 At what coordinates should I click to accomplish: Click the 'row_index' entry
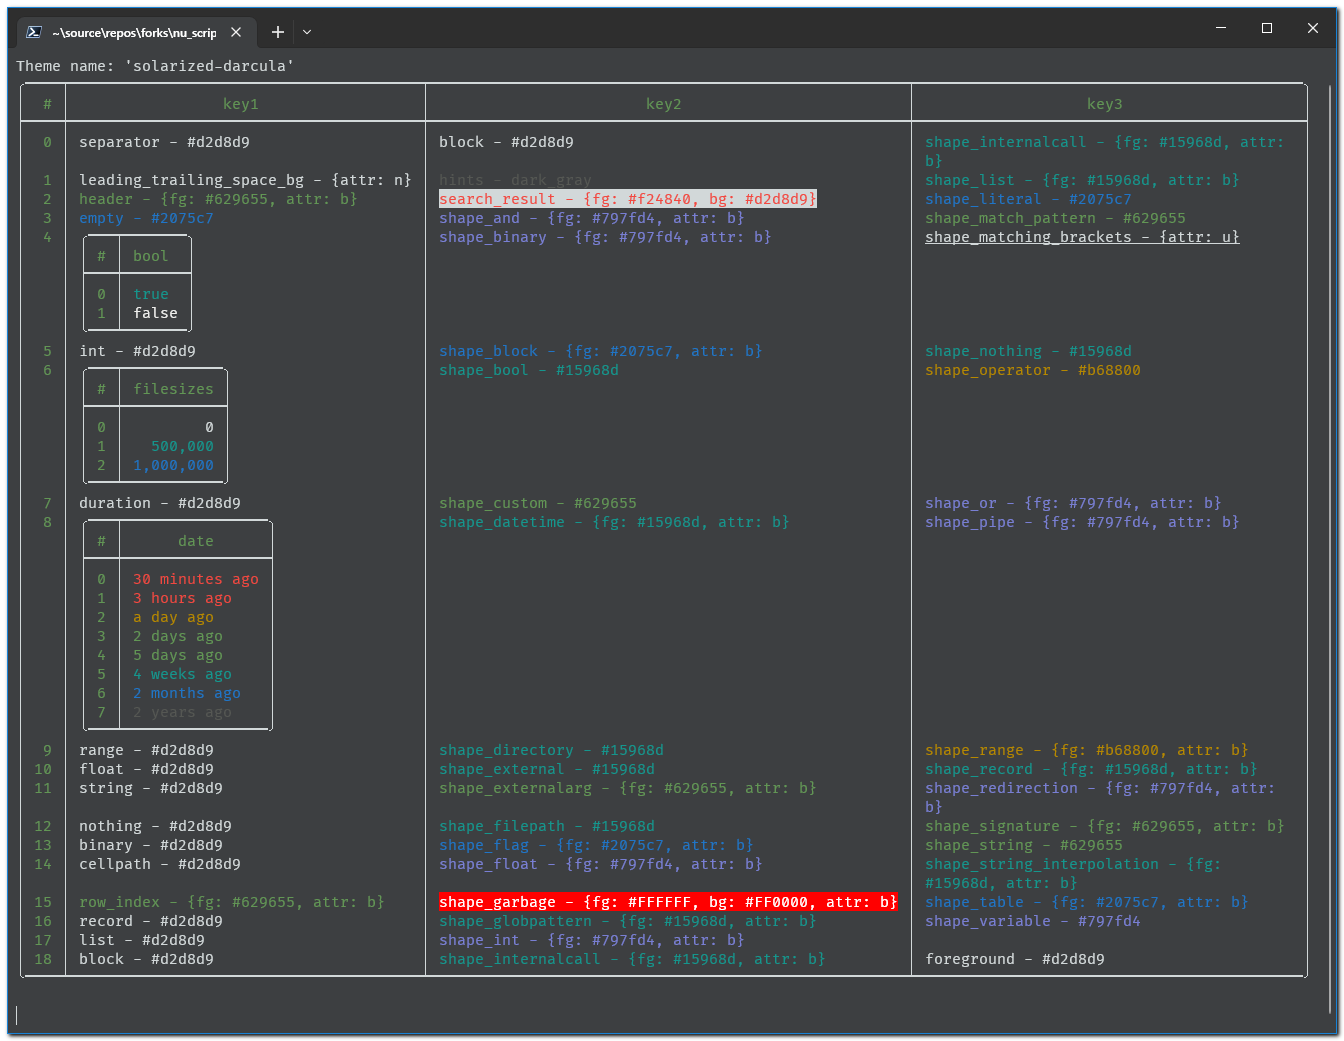(232, 902)
